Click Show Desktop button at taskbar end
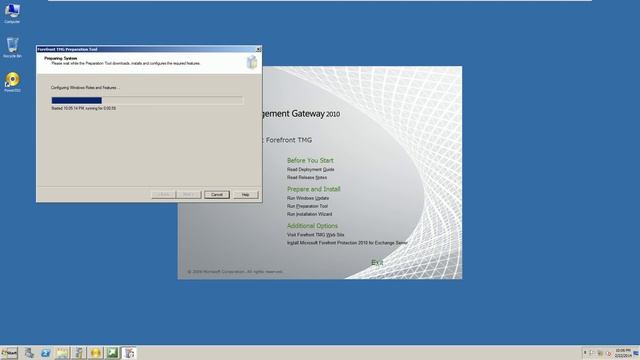The width and height of the screenshot is (640, 360). click(636, 353)
